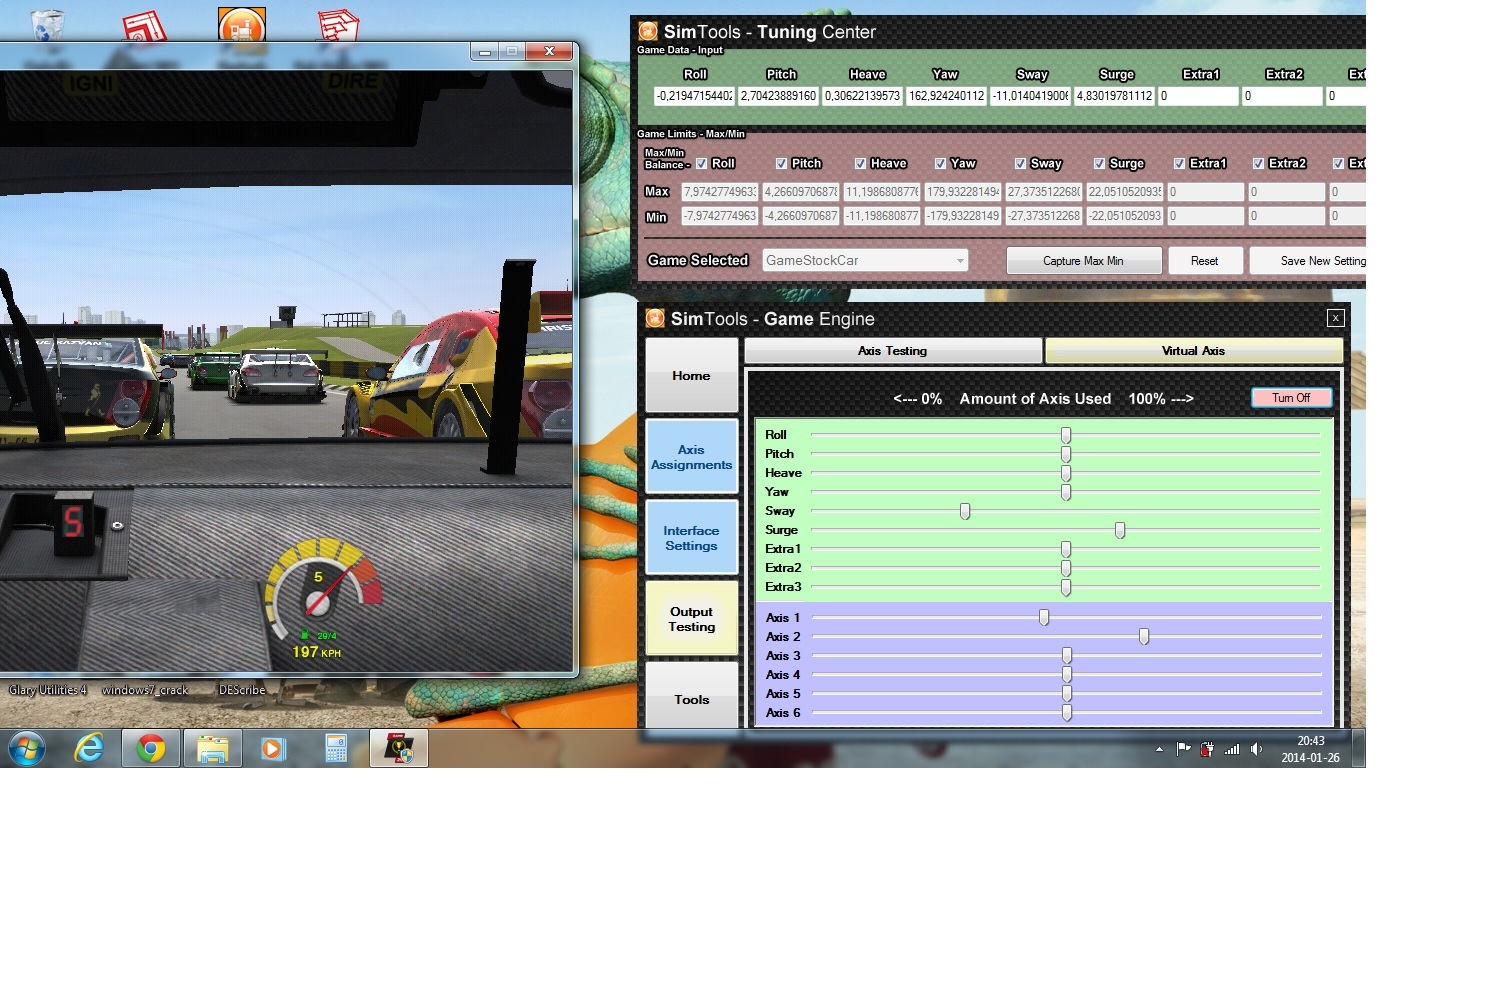Open the Action Center flag icon
Screen dimensions: 1500x1001
[1183, 749]
